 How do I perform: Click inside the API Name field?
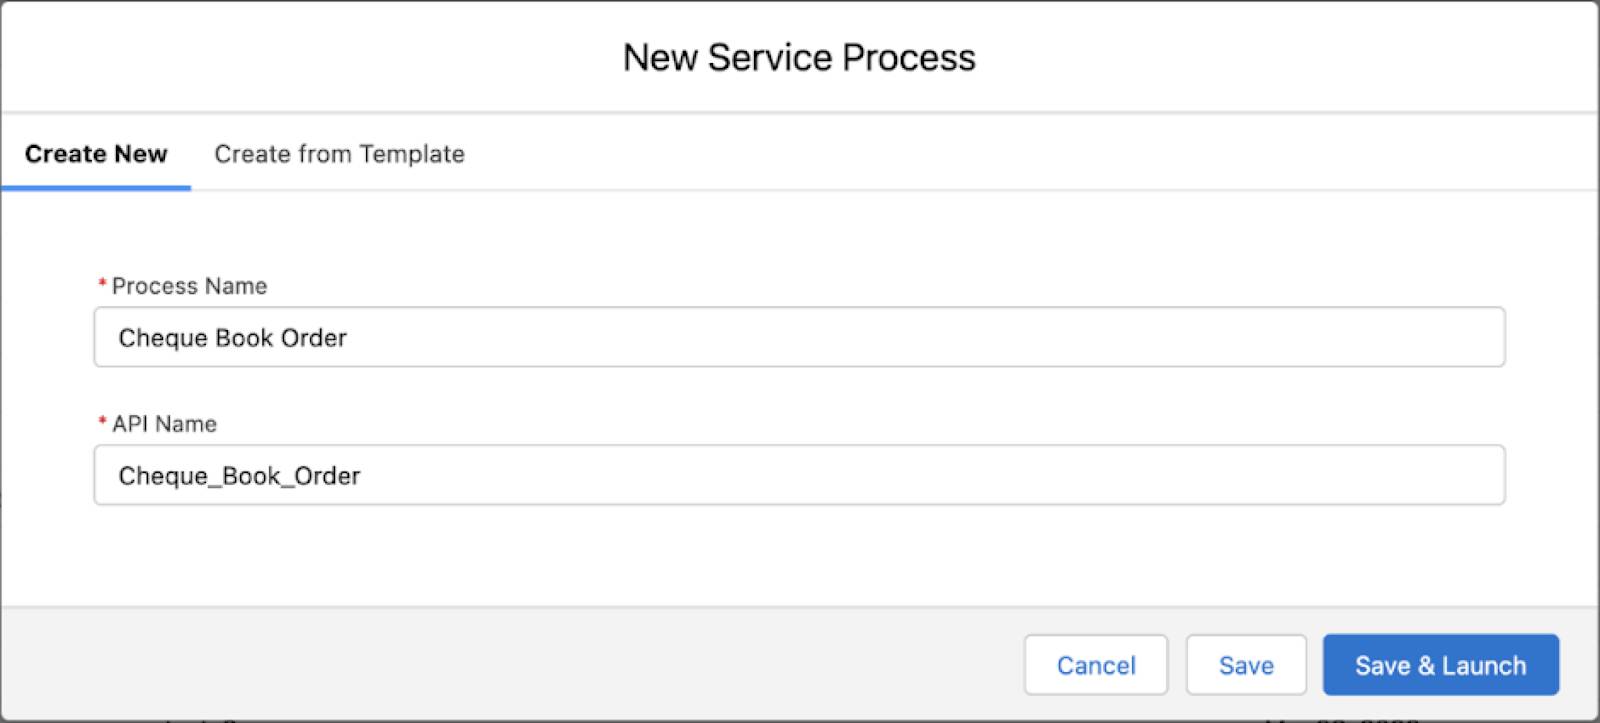(700, 475)
